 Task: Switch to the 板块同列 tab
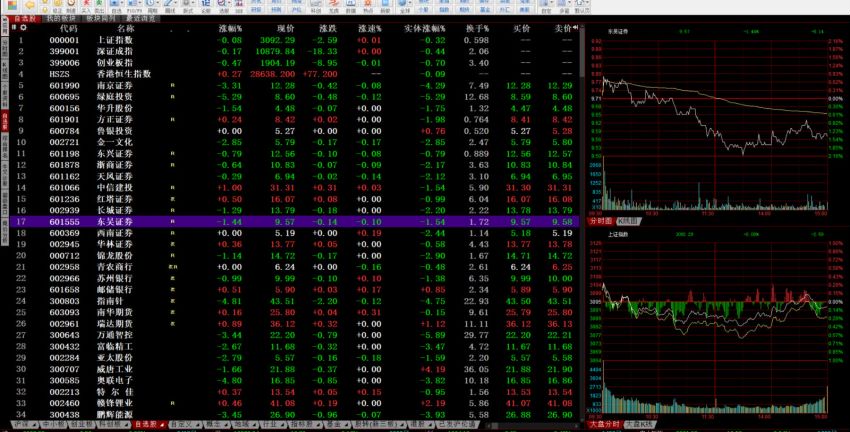(x=100, y=18)
